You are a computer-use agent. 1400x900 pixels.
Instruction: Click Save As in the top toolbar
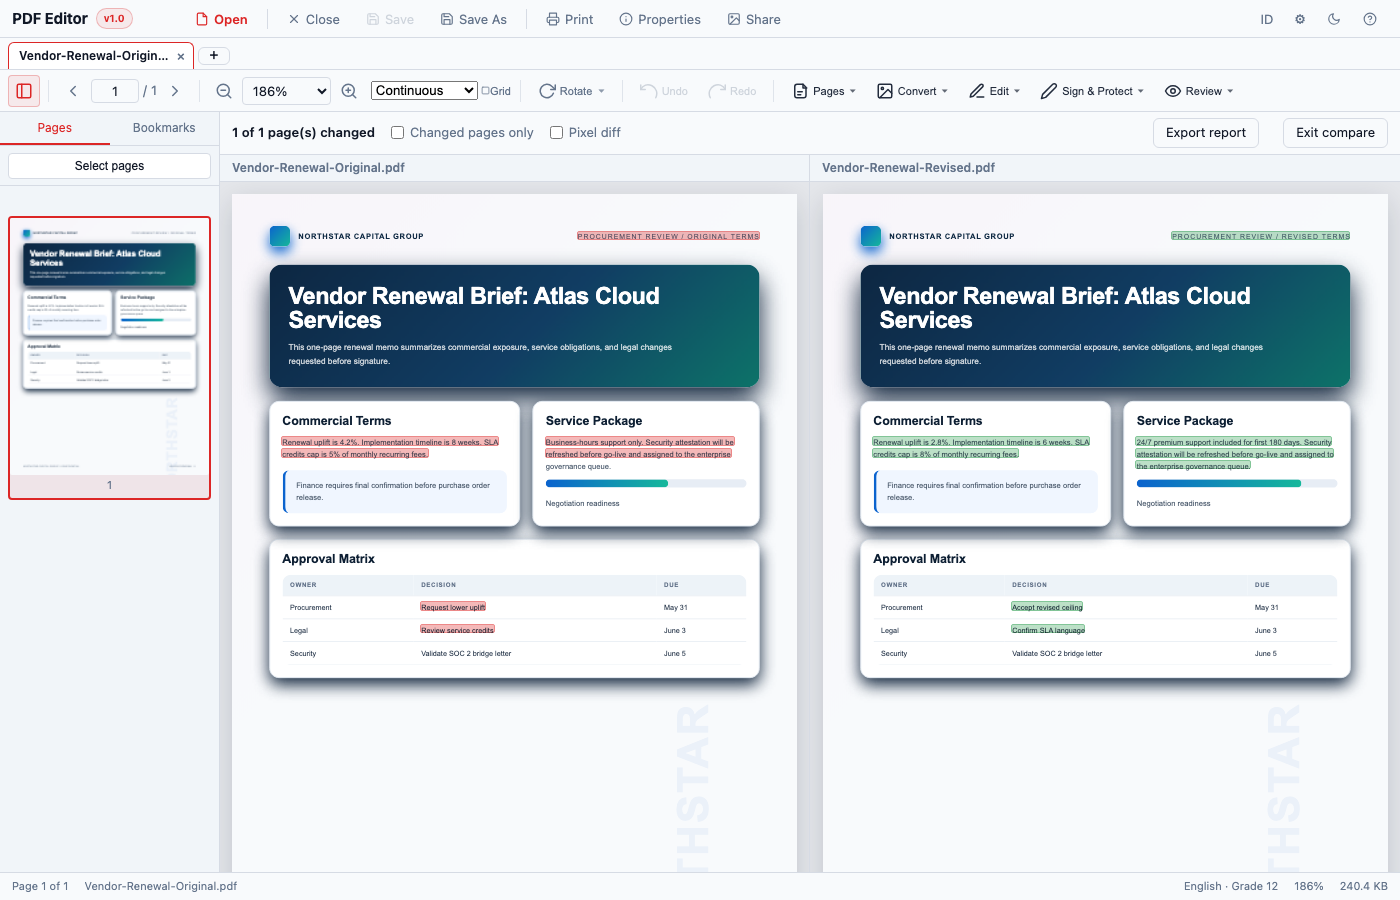(473, 19)
